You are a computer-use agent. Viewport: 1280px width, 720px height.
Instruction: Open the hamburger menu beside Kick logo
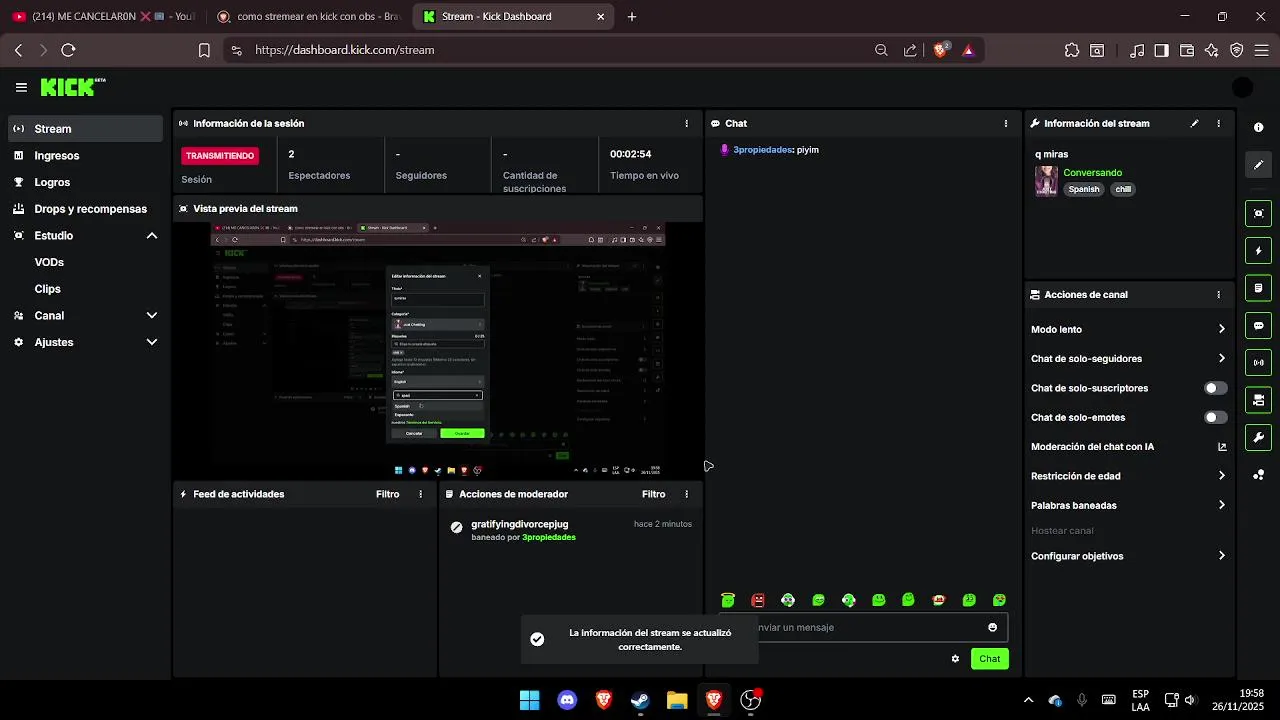pos(21,88)
